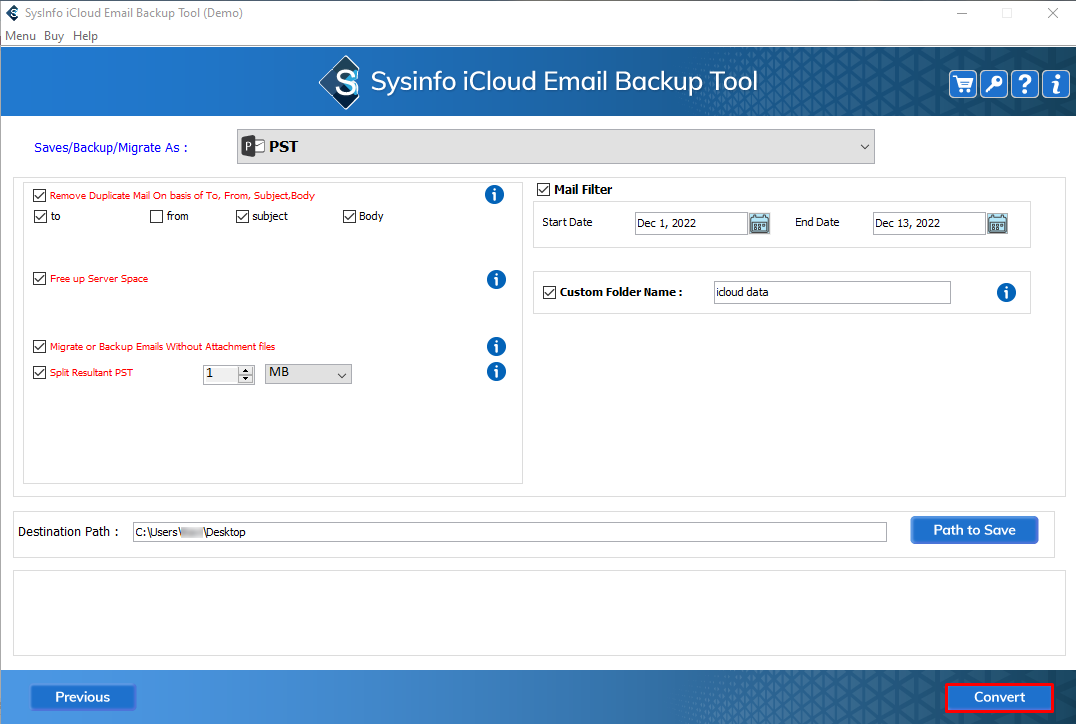Disable Free up Server Space option
The width and height of the screenshot is (1076, 724).
40,279
